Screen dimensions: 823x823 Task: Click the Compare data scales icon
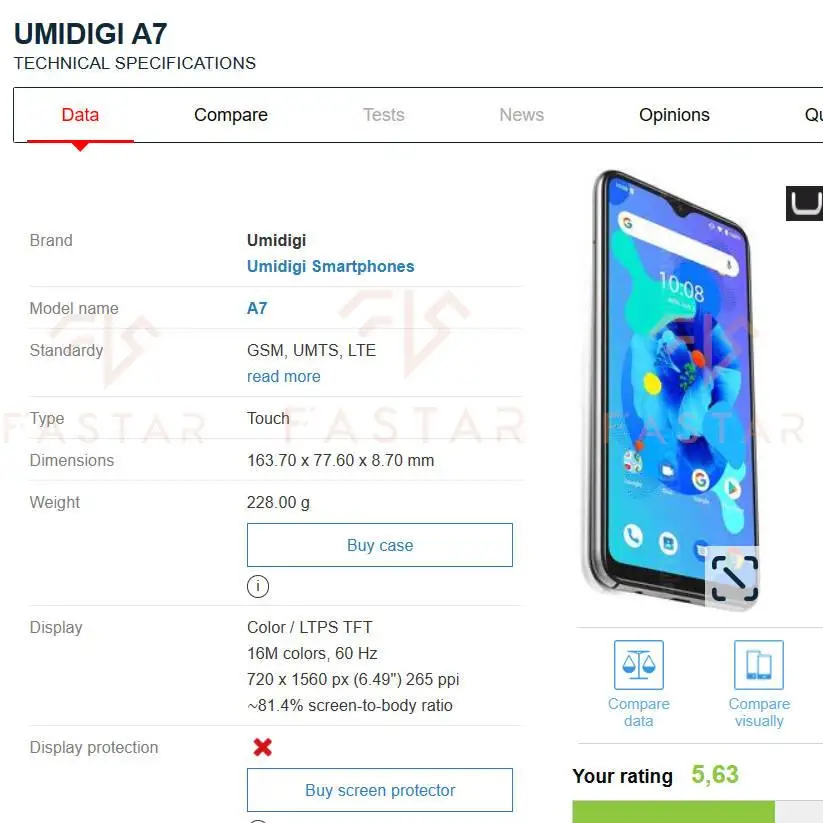(x=639, y=664)
